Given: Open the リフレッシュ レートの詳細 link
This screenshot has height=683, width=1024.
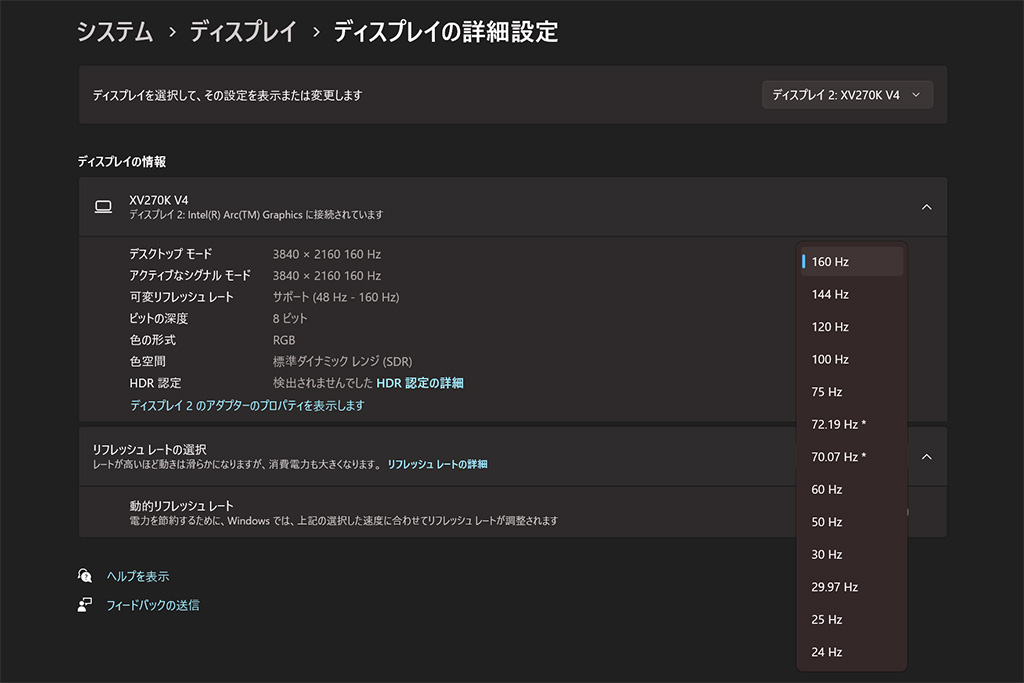Looking at the screenshot, I should (437, 465).
